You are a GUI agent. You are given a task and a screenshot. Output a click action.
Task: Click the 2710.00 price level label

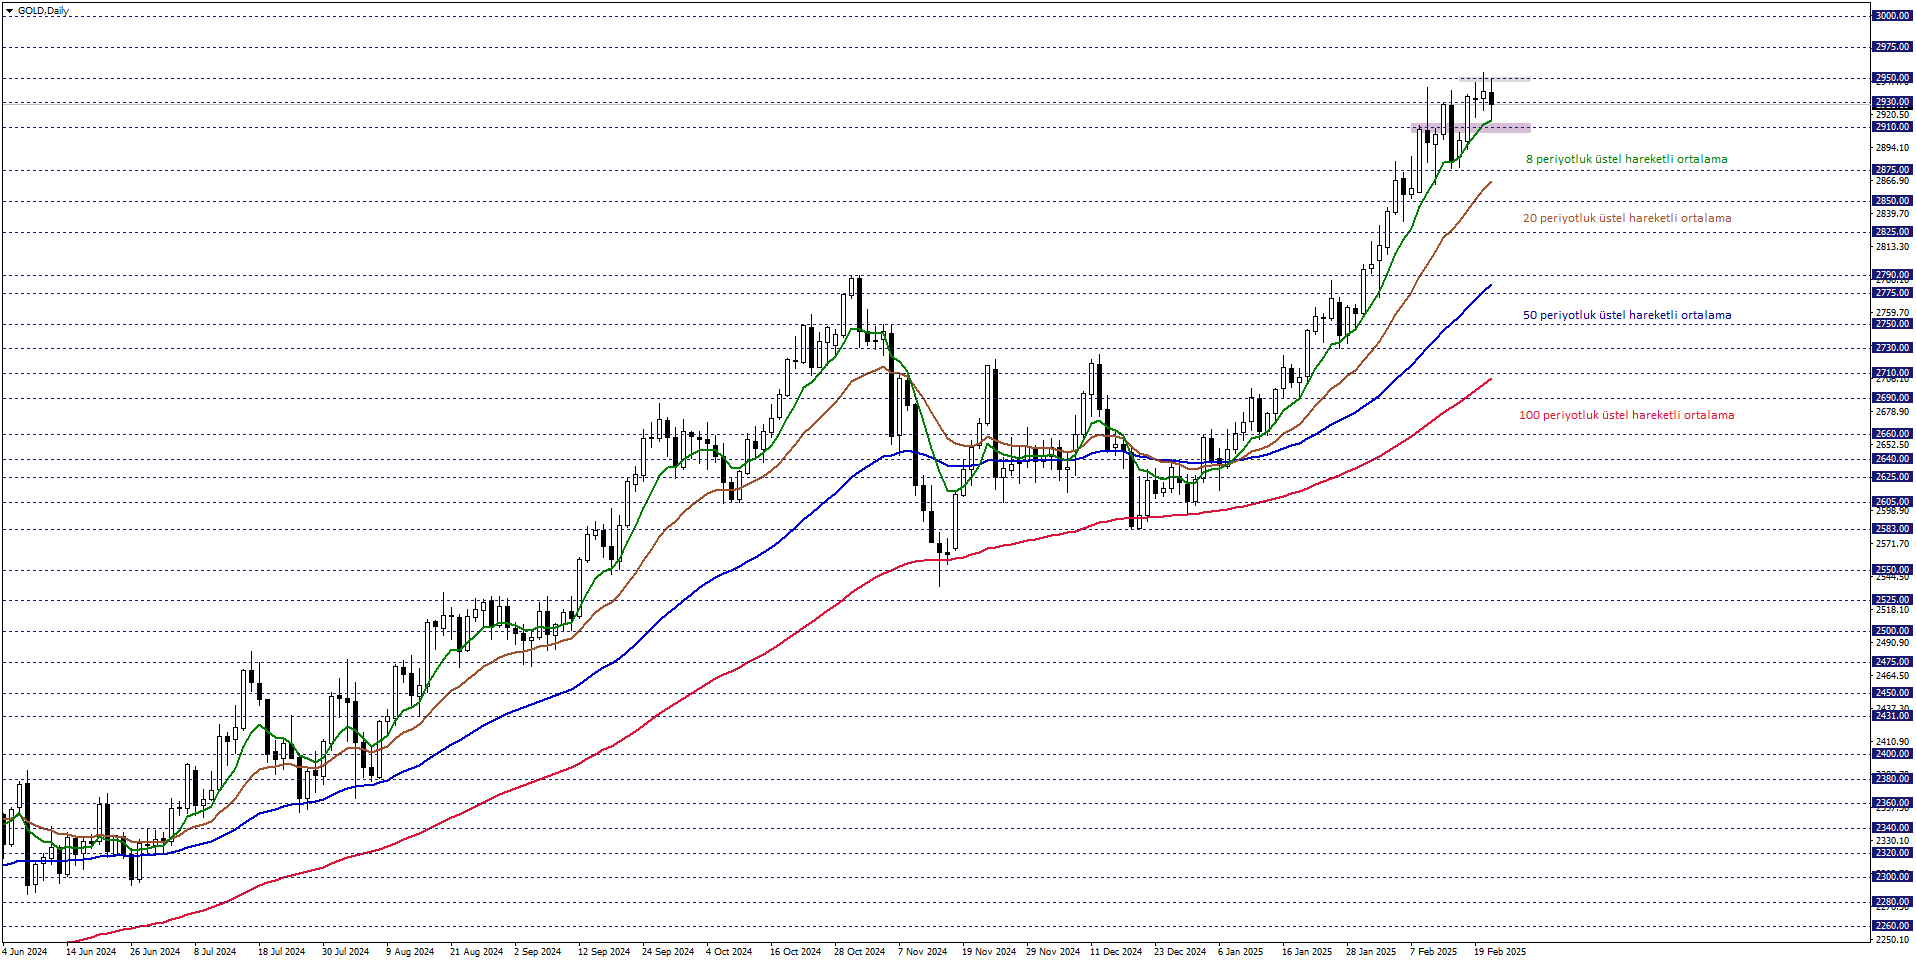click(x=1892, y=373)
